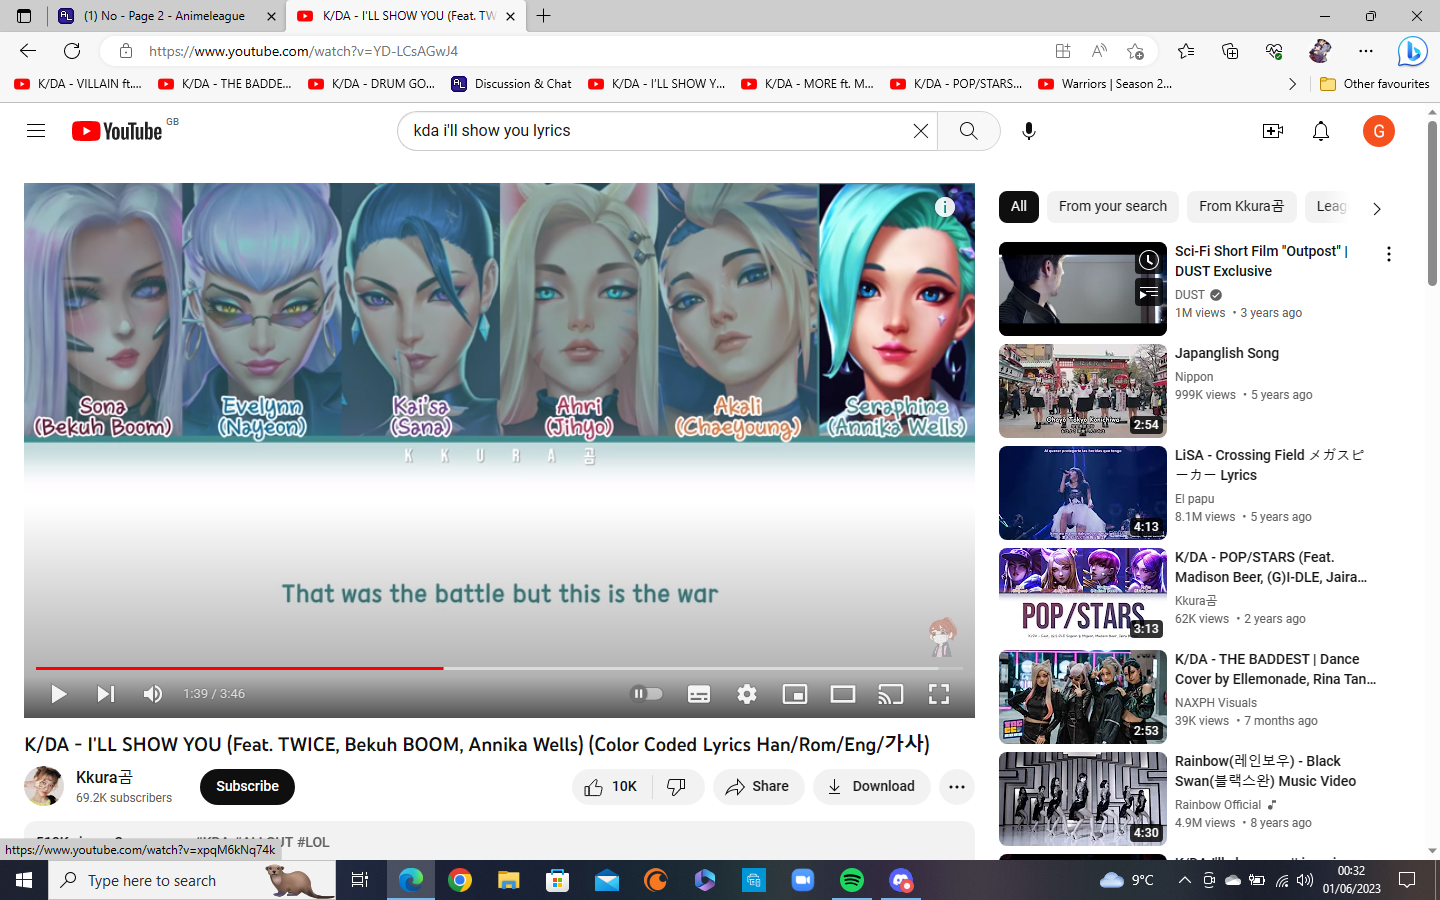Toggle the autoplay switch
The image size is (1440, 900).
click(647, 694)
